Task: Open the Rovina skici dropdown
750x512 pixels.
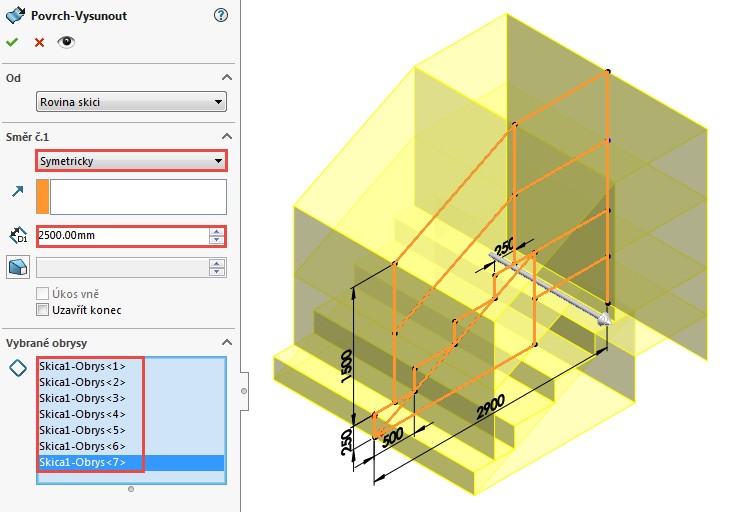Action: tap(131, 102)
